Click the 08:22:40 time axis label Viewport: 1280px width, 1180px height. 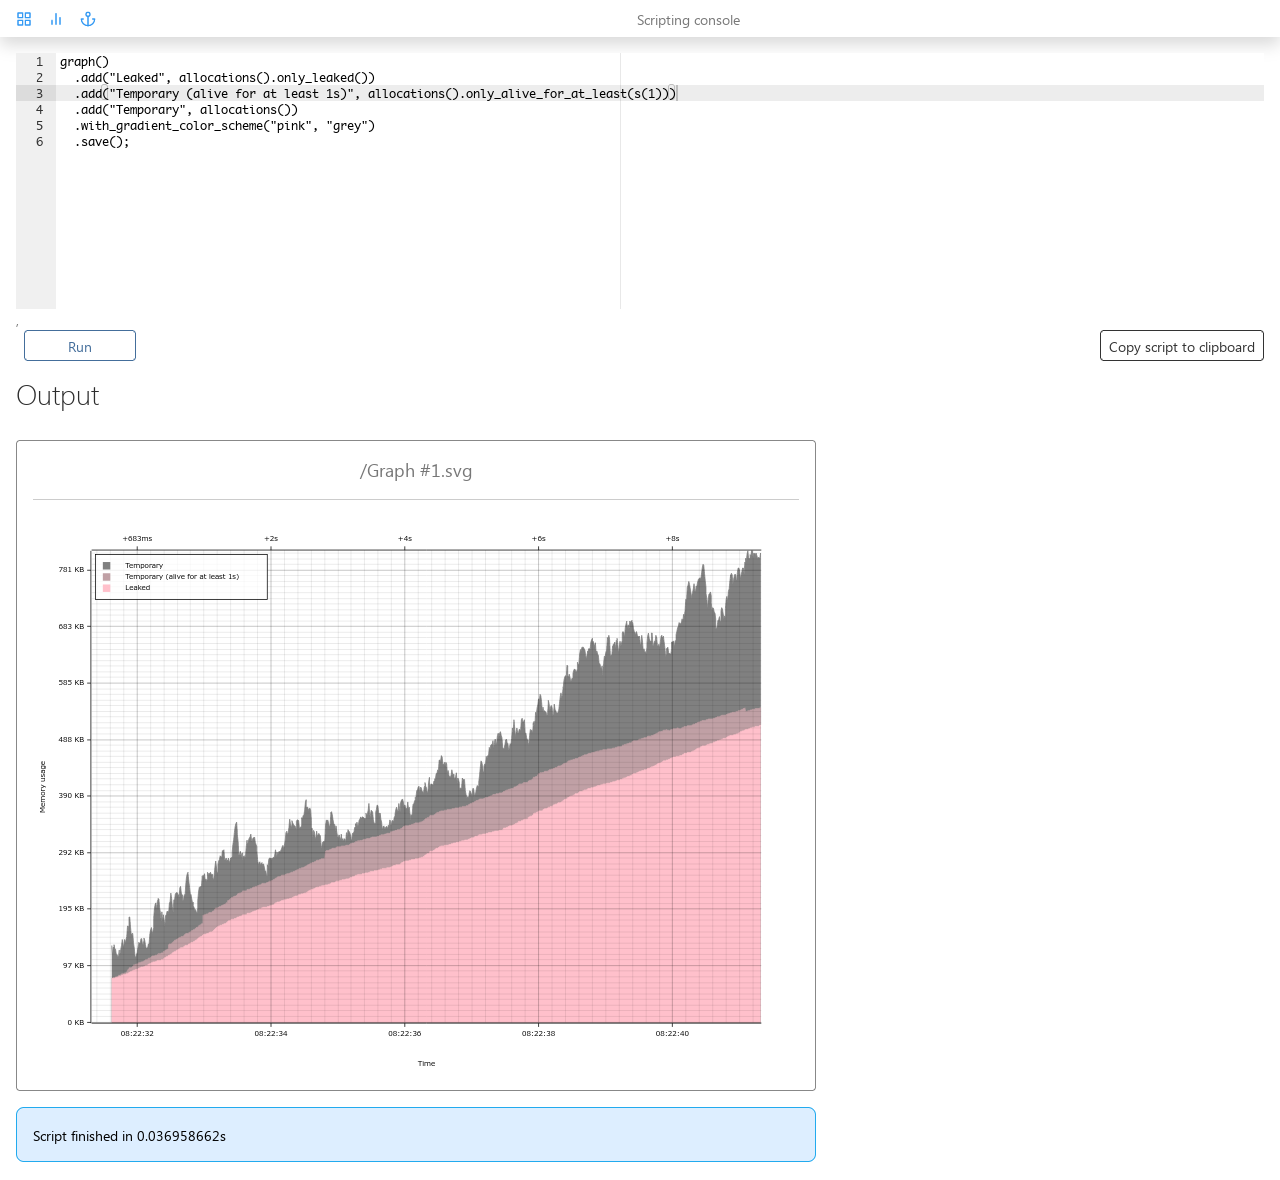[x=672, y=1033]
